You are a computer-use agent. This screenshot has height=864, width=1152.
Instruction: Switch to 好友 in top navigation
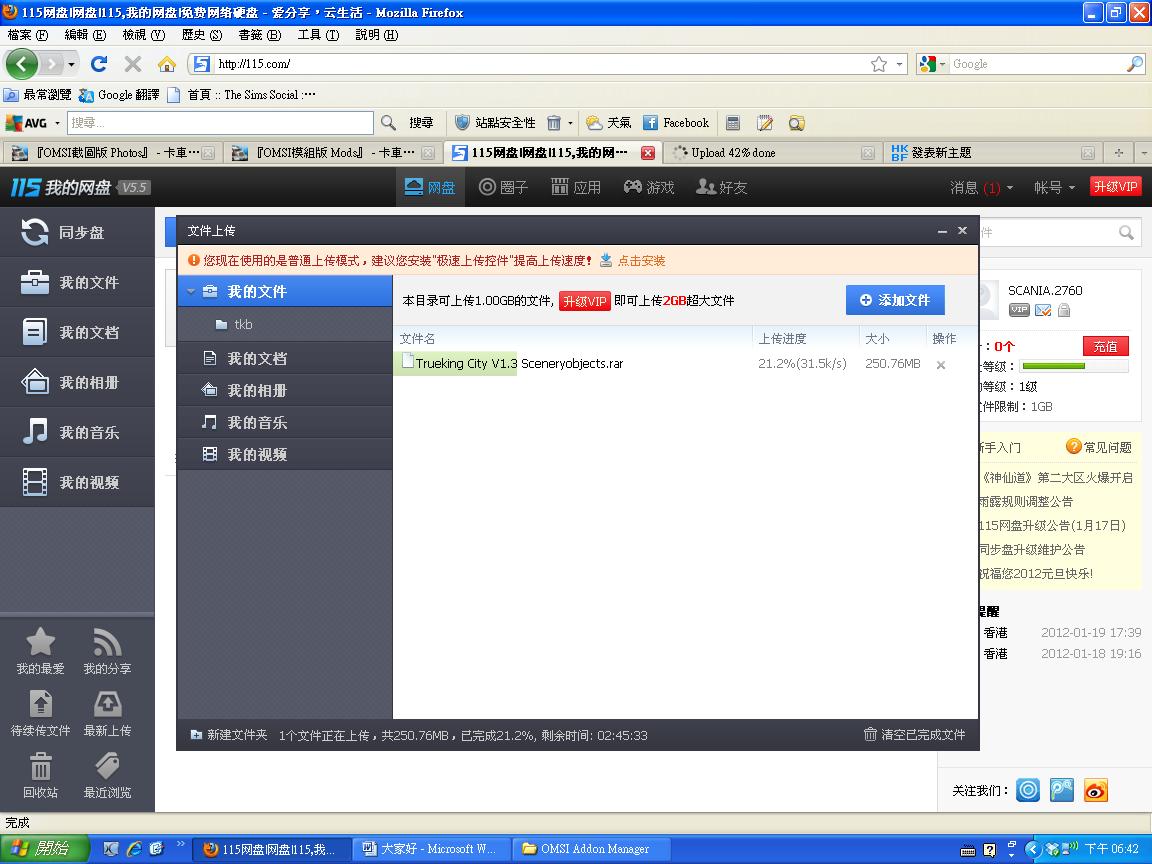point(721,187)
